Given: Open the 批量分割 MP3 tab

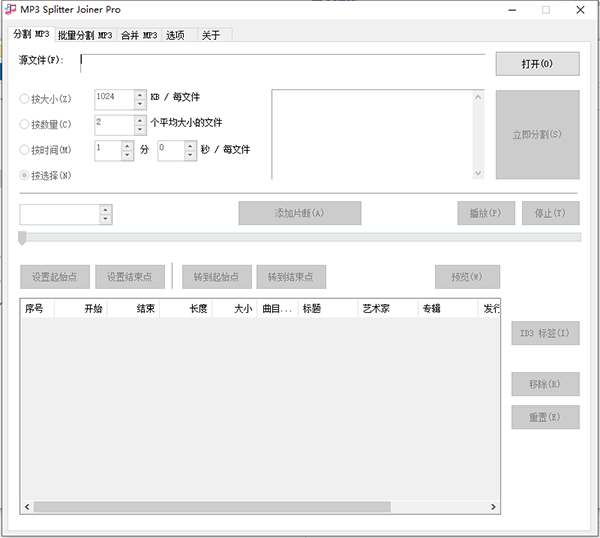Looking at the screenshot, I should click(x=85, y=35).
